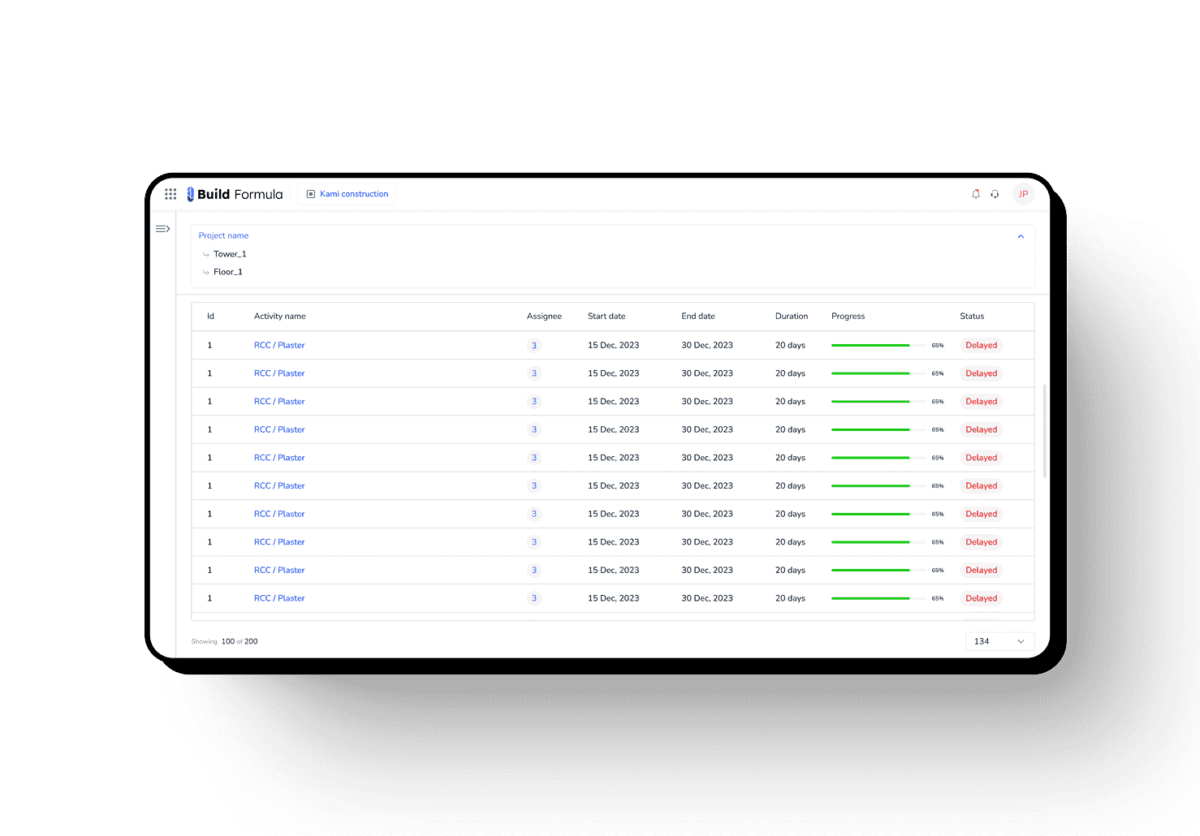The width and height of the screenshot is (1200, 836).
Task: Expand the sidebar menu icon
Action: click(162, 229)
